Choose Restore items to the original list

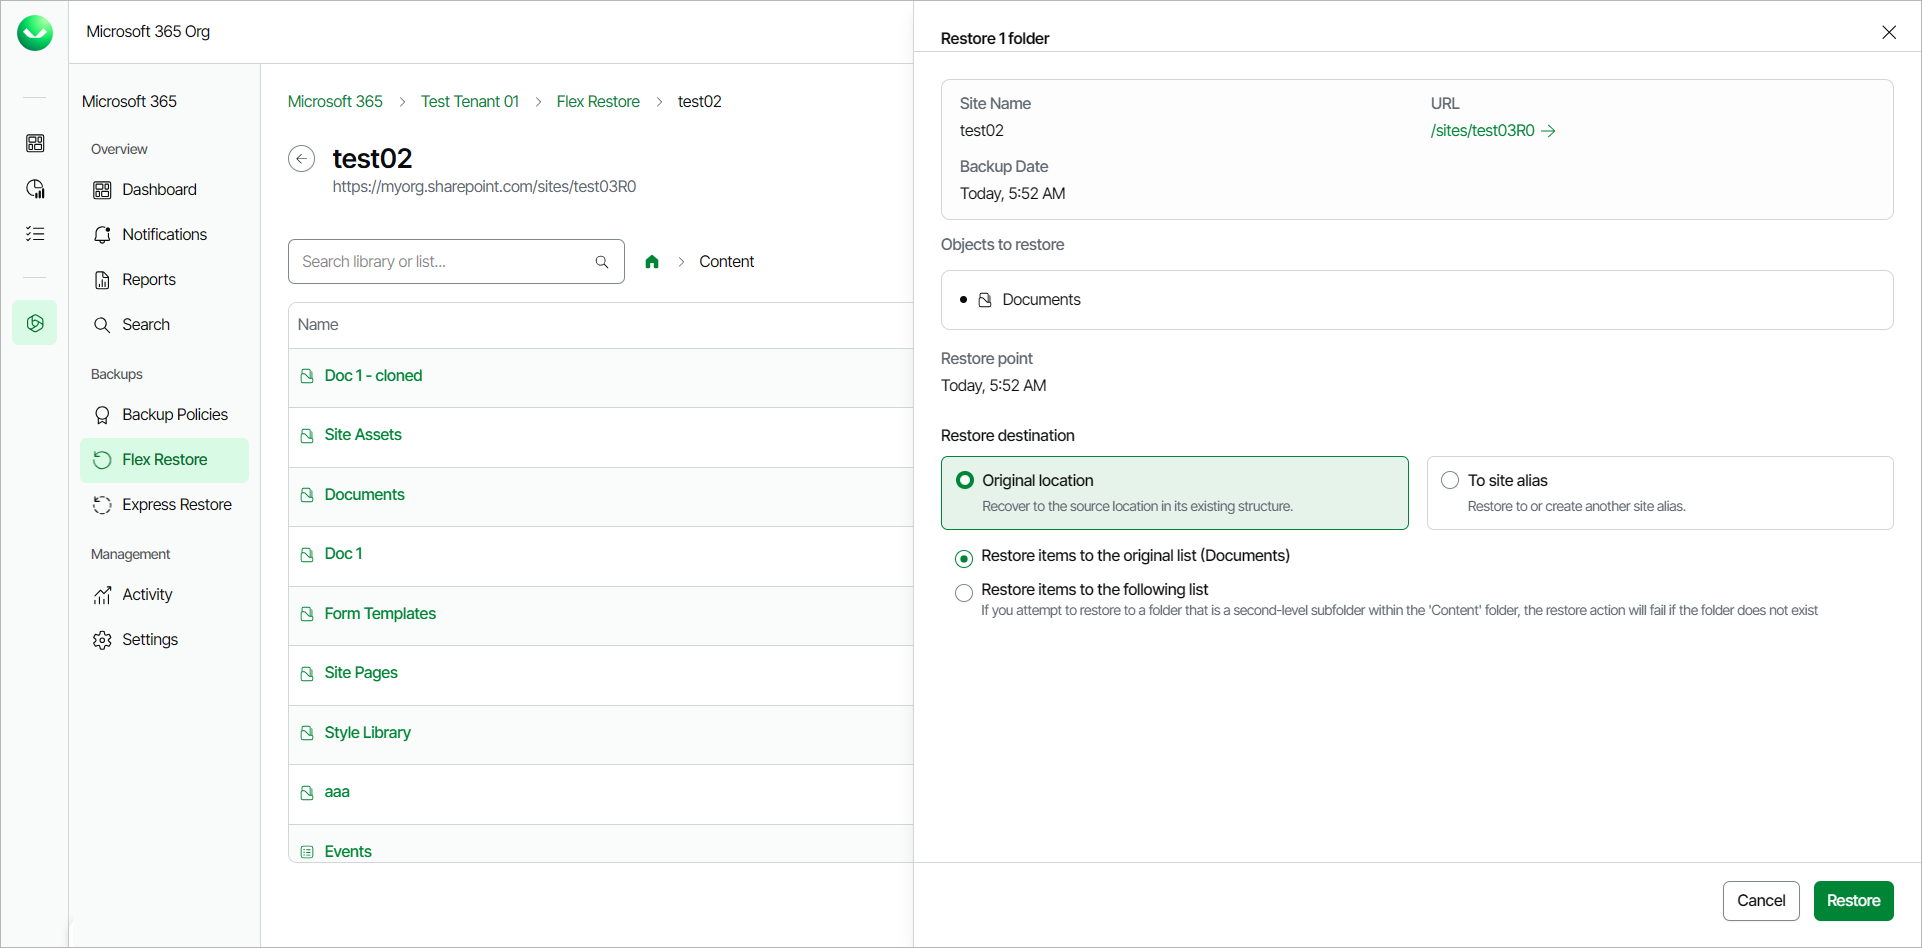tap(964, 558)
